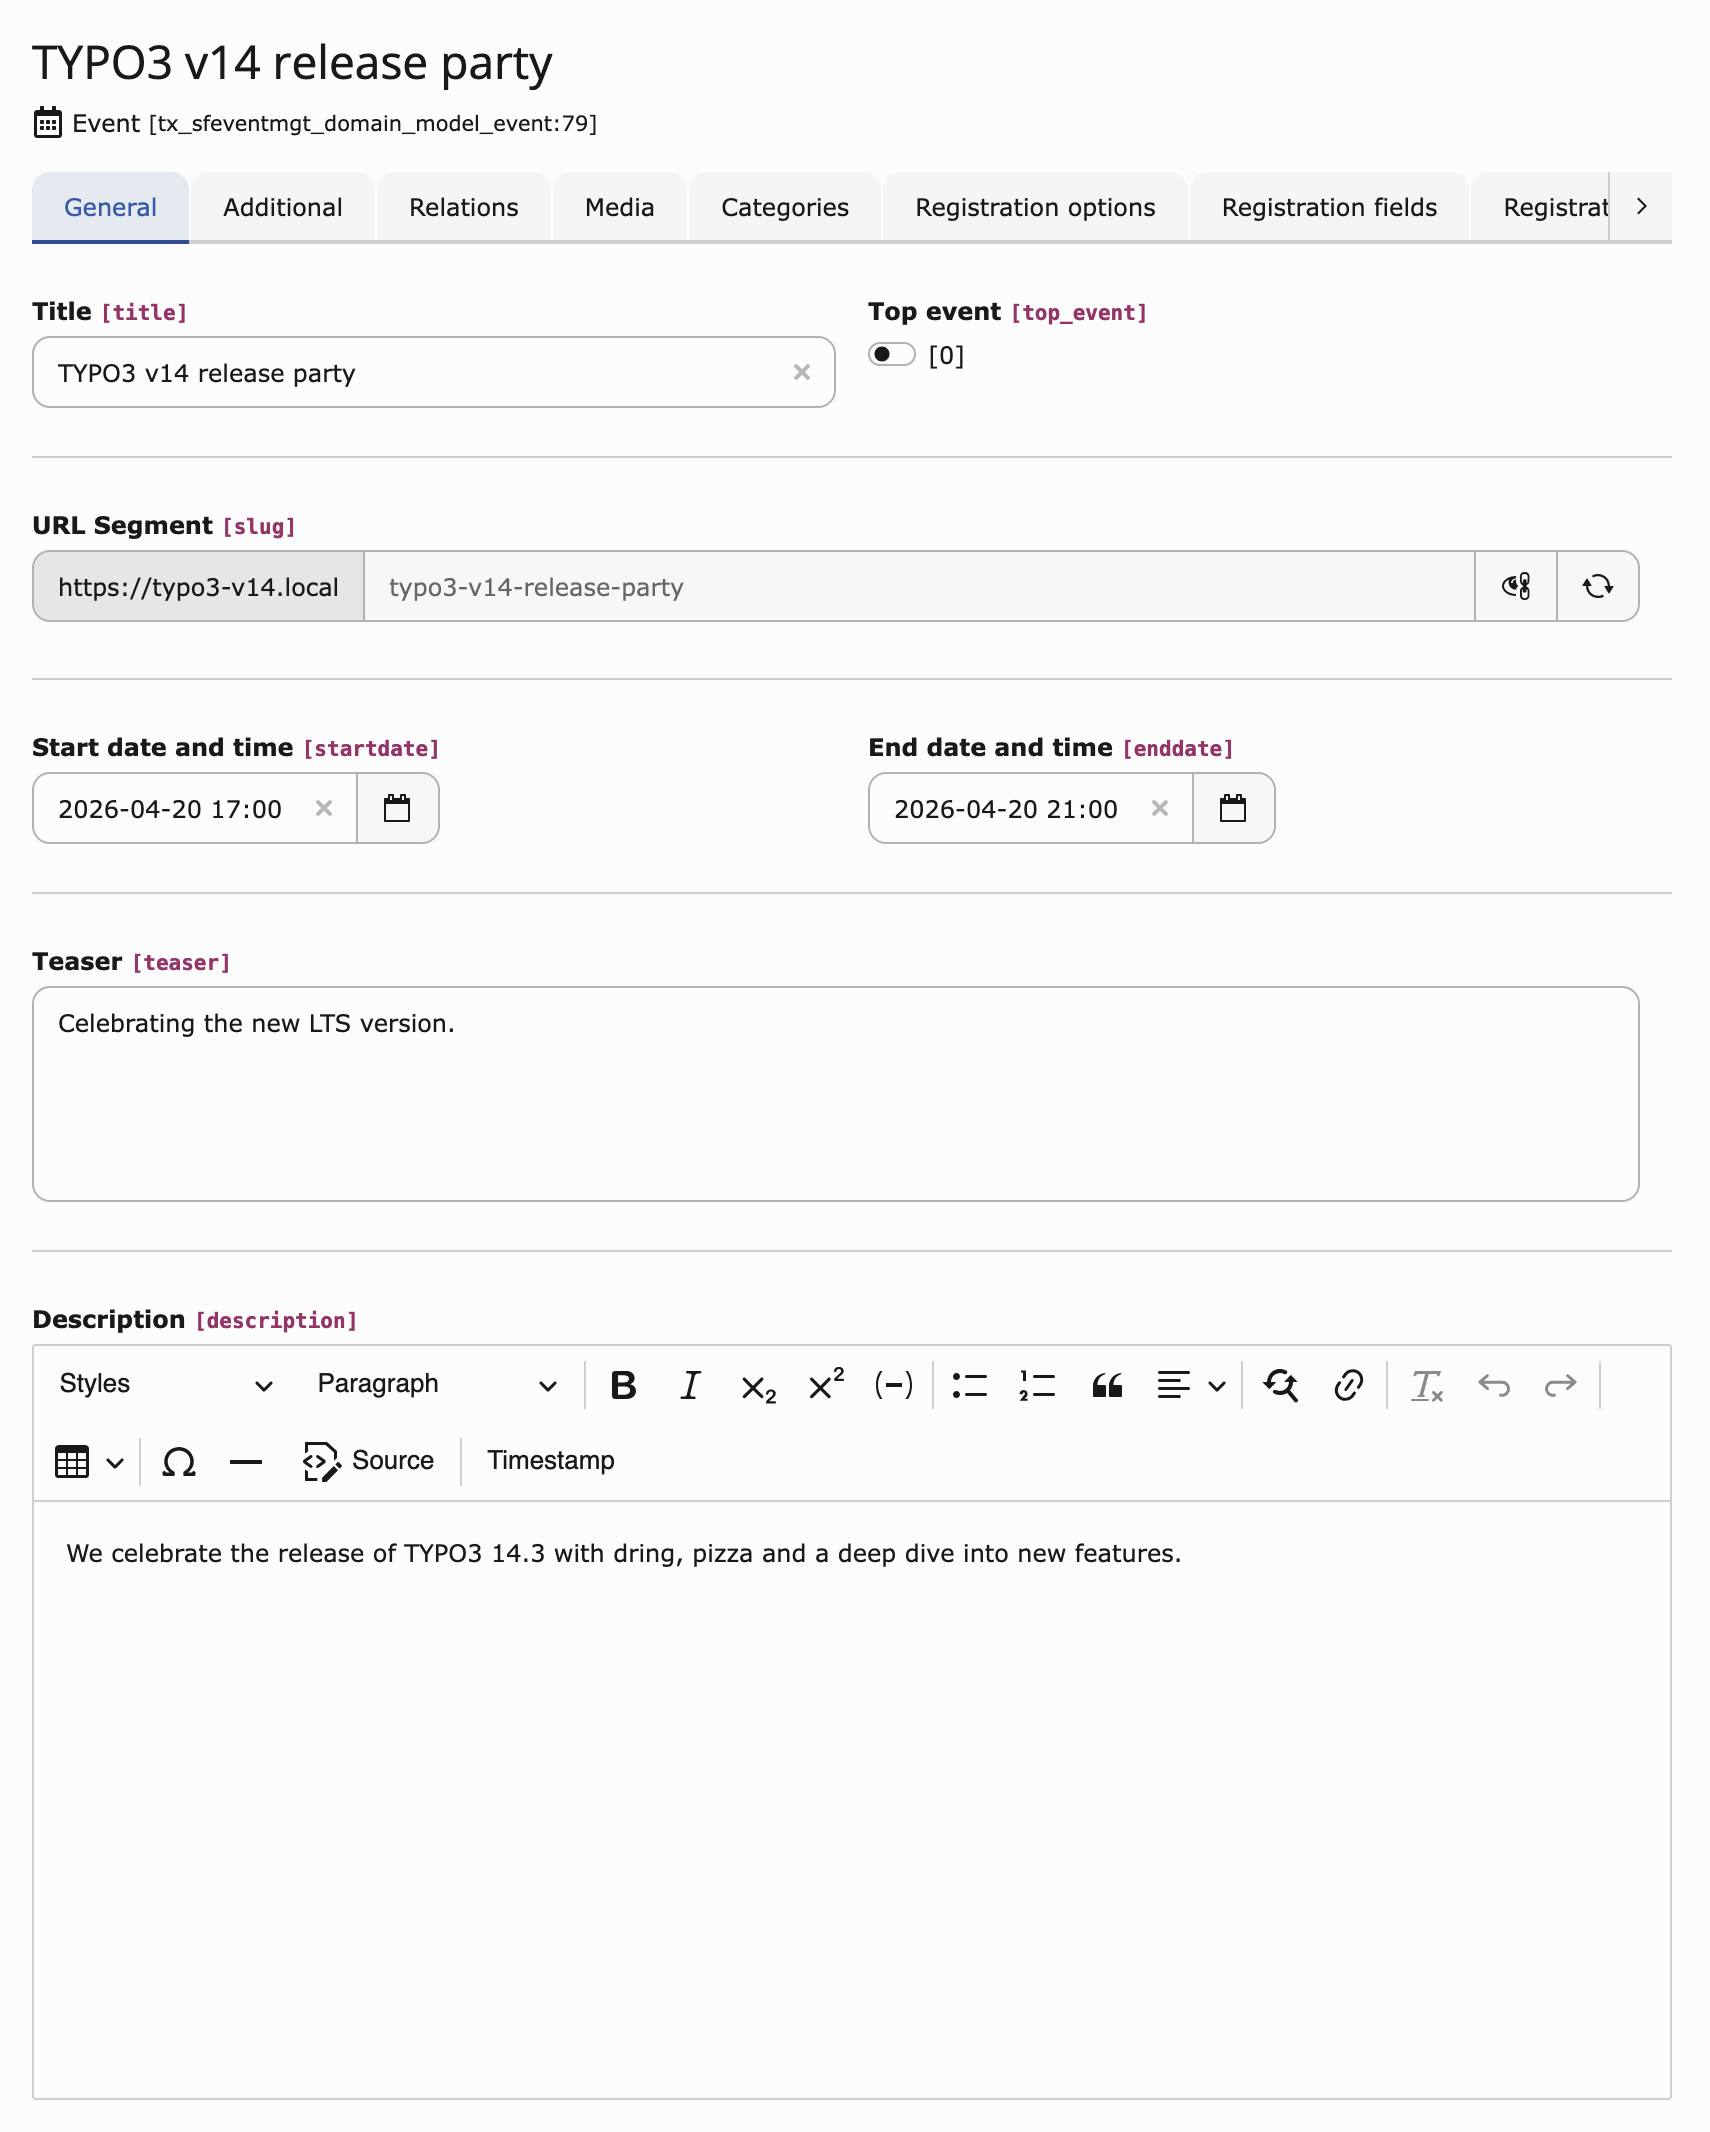The image size is (1710, 2132).
Task: Show the Registration fields tab
Action: pos(1329,207)
